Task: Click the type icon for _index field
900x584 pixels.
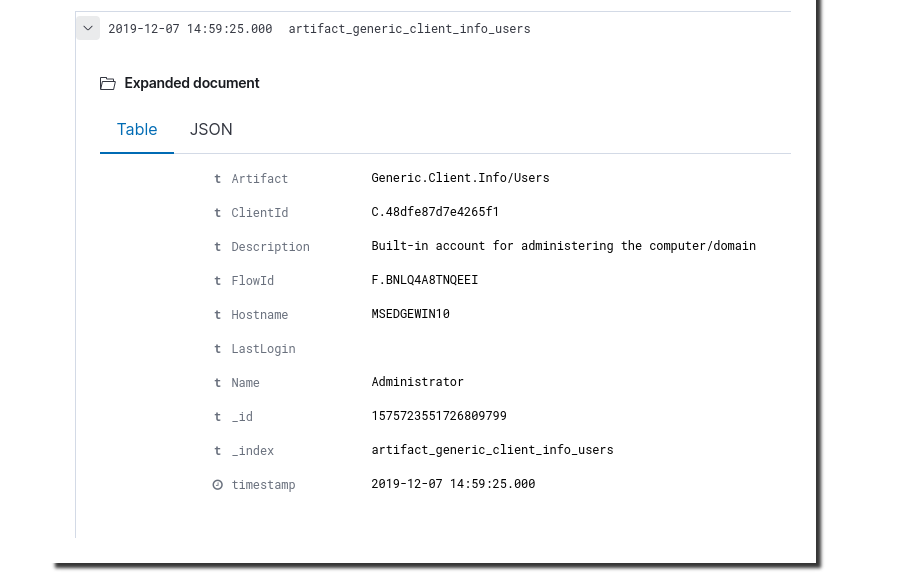Action: 218,451
